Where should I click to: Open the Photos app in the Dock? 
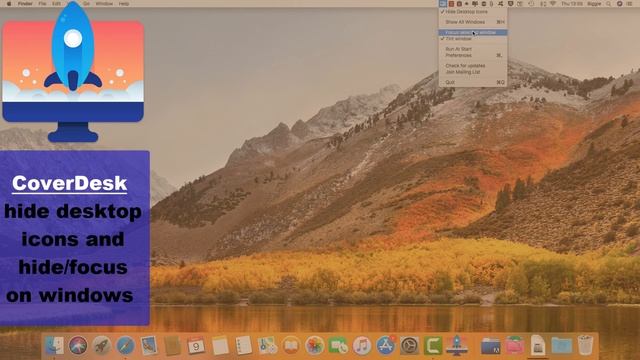click(315, 345)
